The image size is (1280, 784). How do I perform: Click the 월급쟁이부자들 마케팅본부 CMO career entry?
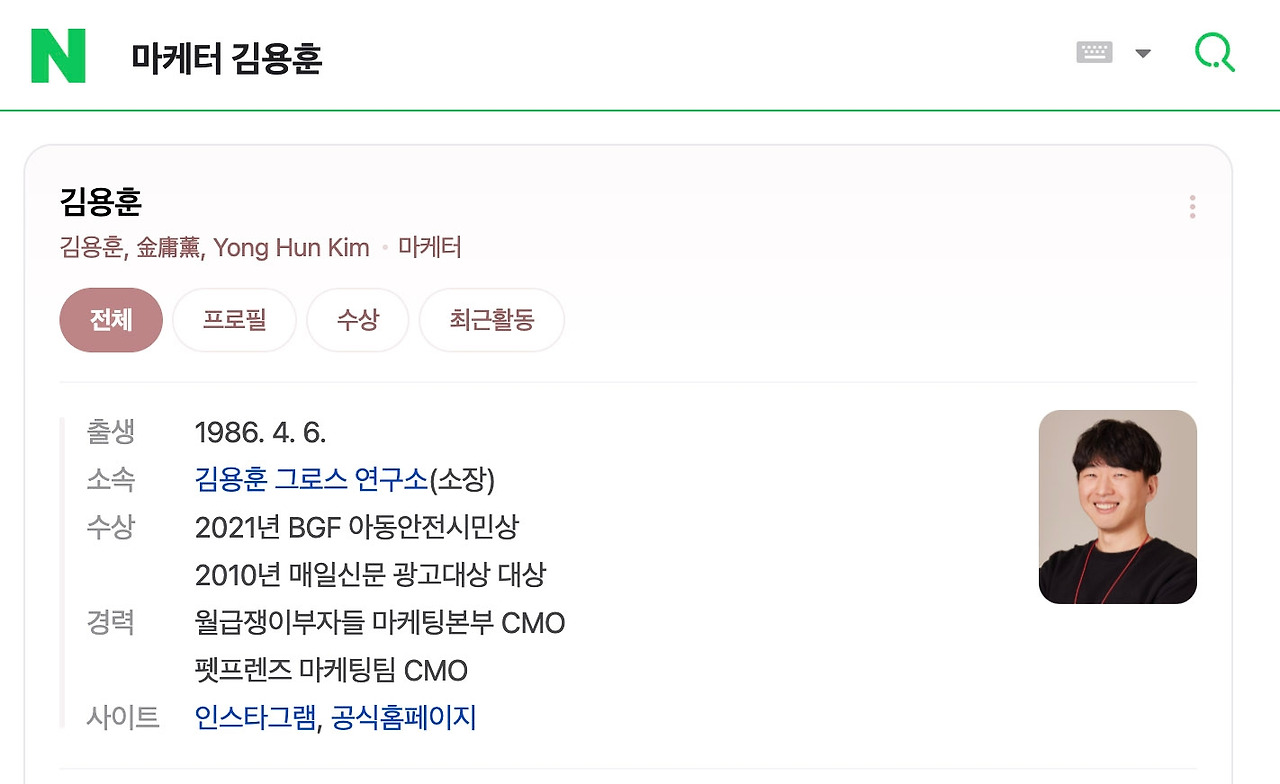(380, 623)
